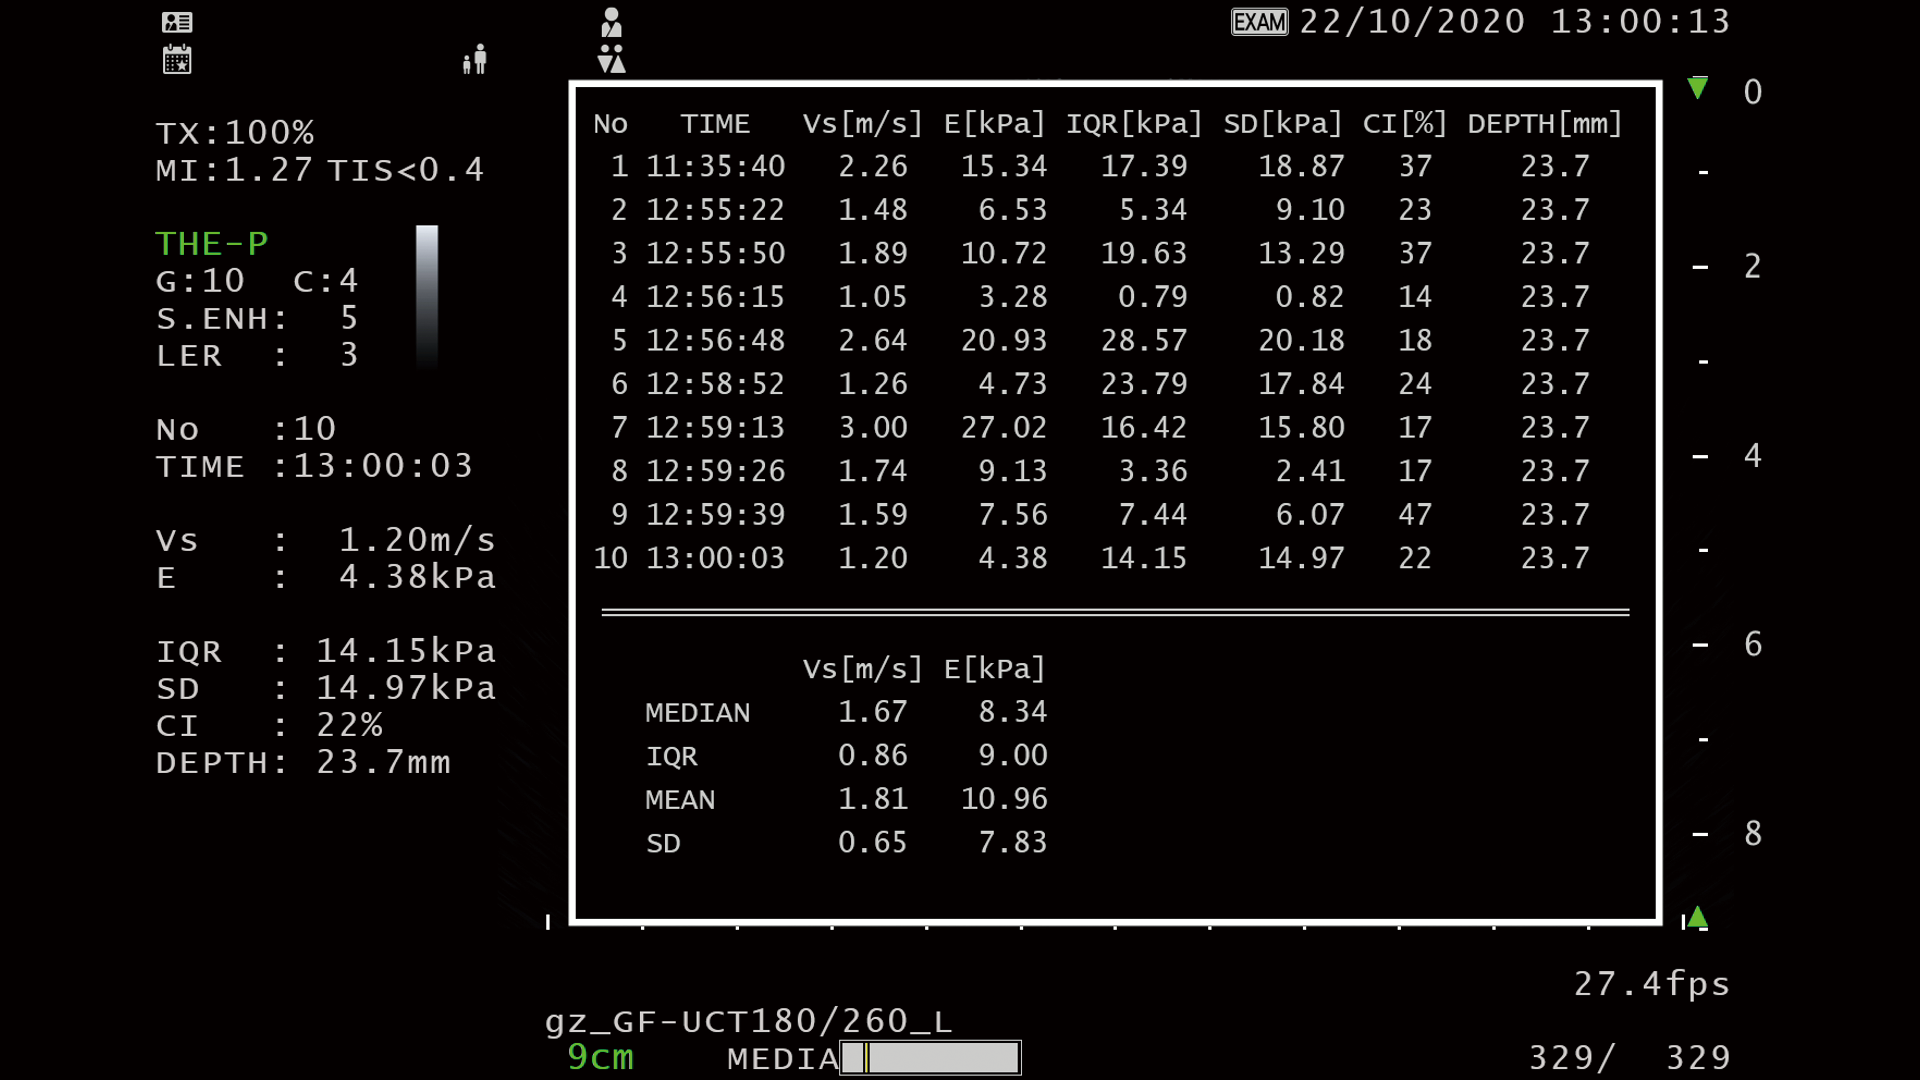Click the operator person icon

pos(611,22)
